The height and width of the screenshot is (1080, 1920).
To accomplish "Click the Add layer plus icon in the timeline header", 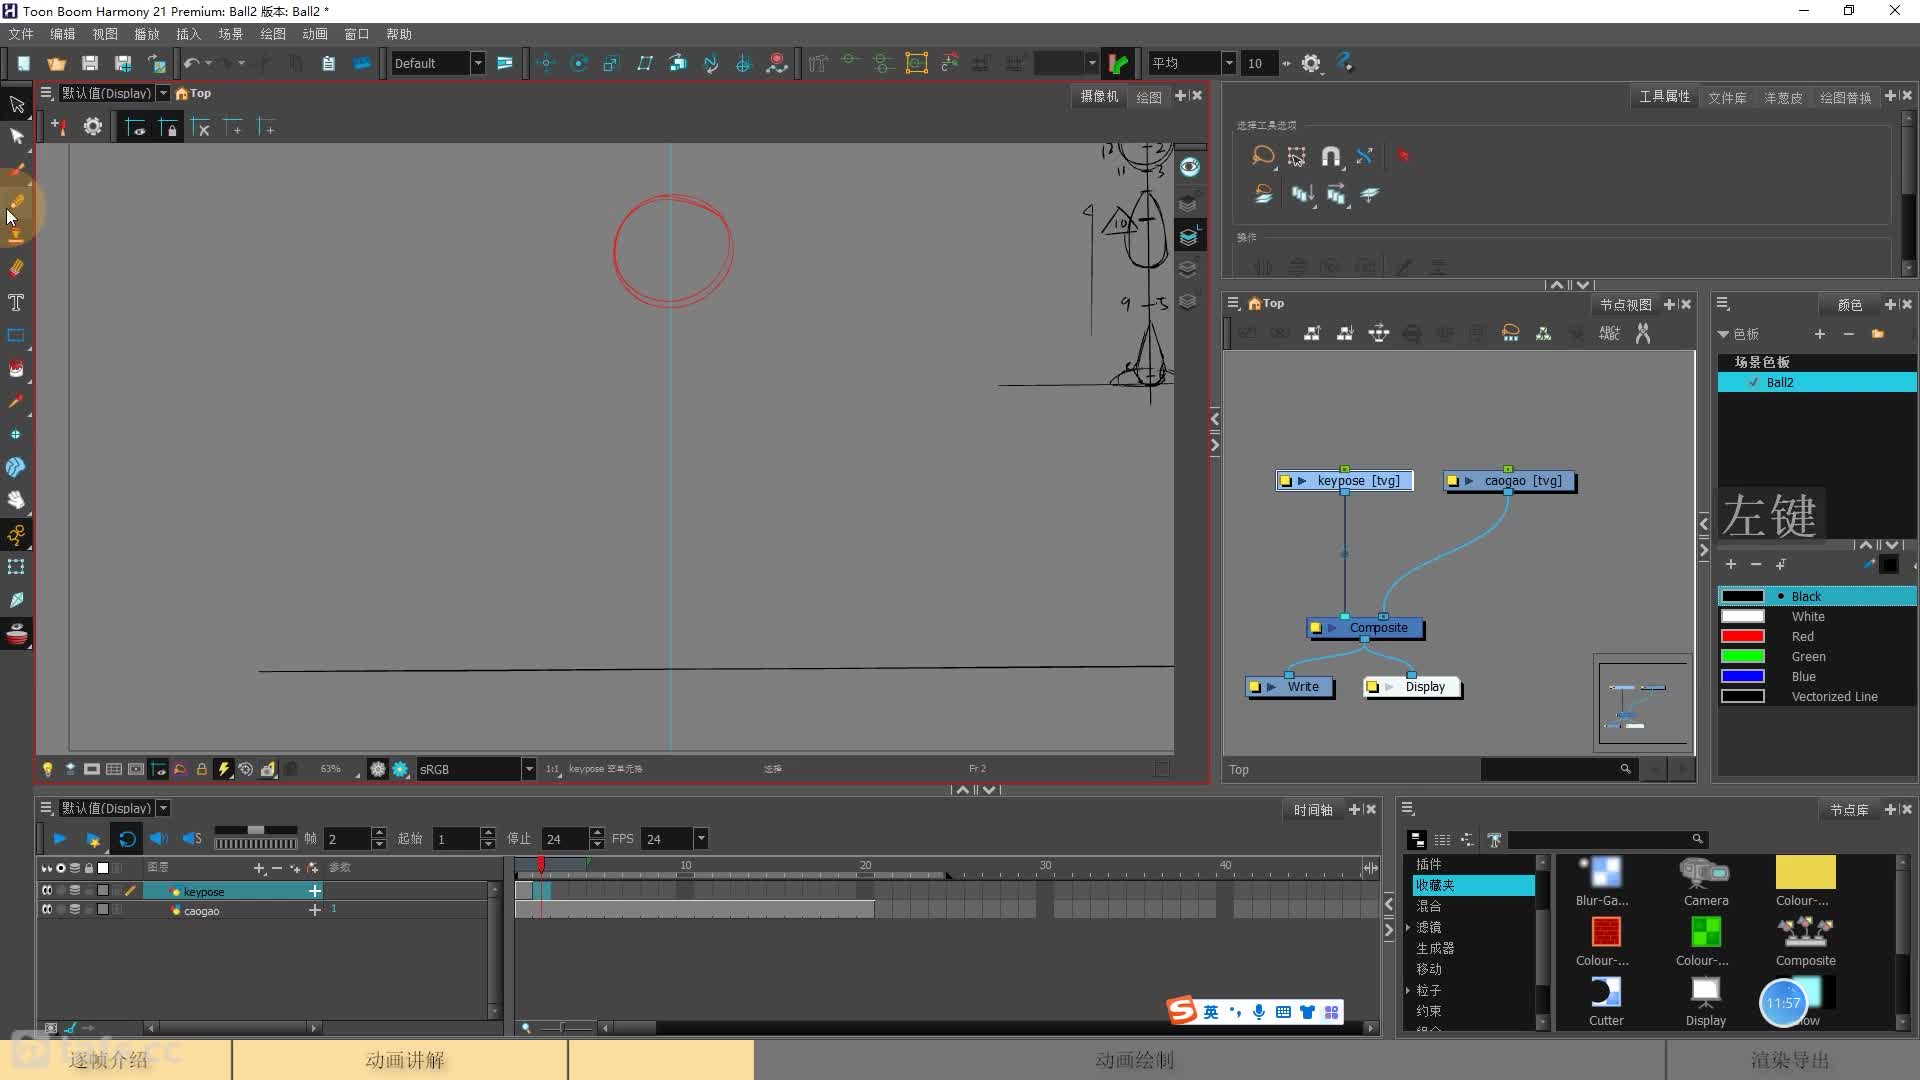I will pos(259,868).
